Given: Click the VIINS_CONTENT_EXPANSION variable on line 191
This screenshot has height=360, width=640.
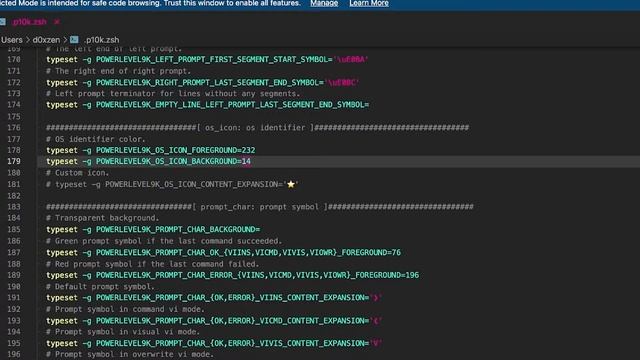Looking at the screenshot, I should tap(230, 298).
